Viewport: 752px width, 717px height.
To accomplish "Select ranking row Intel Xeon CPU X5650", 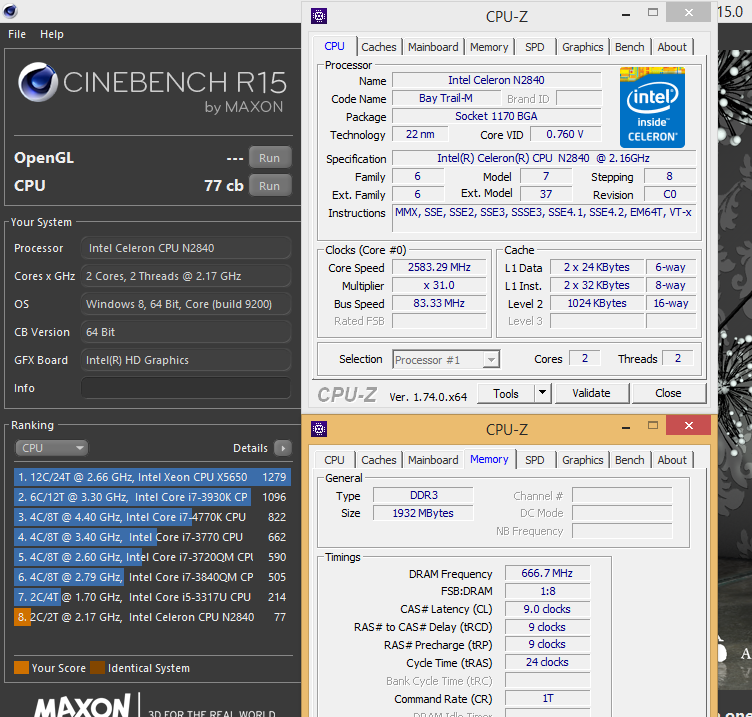I will tap(152, 477).
